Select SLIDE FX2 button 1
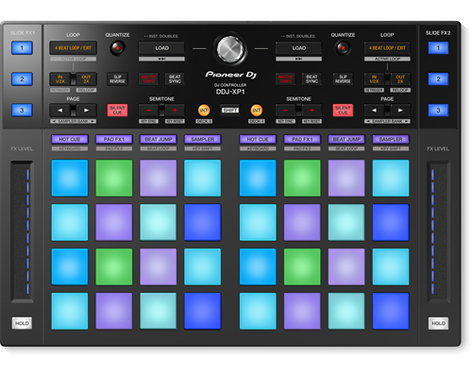Viewport: 472px width, 378px height. tap(438, 48)
